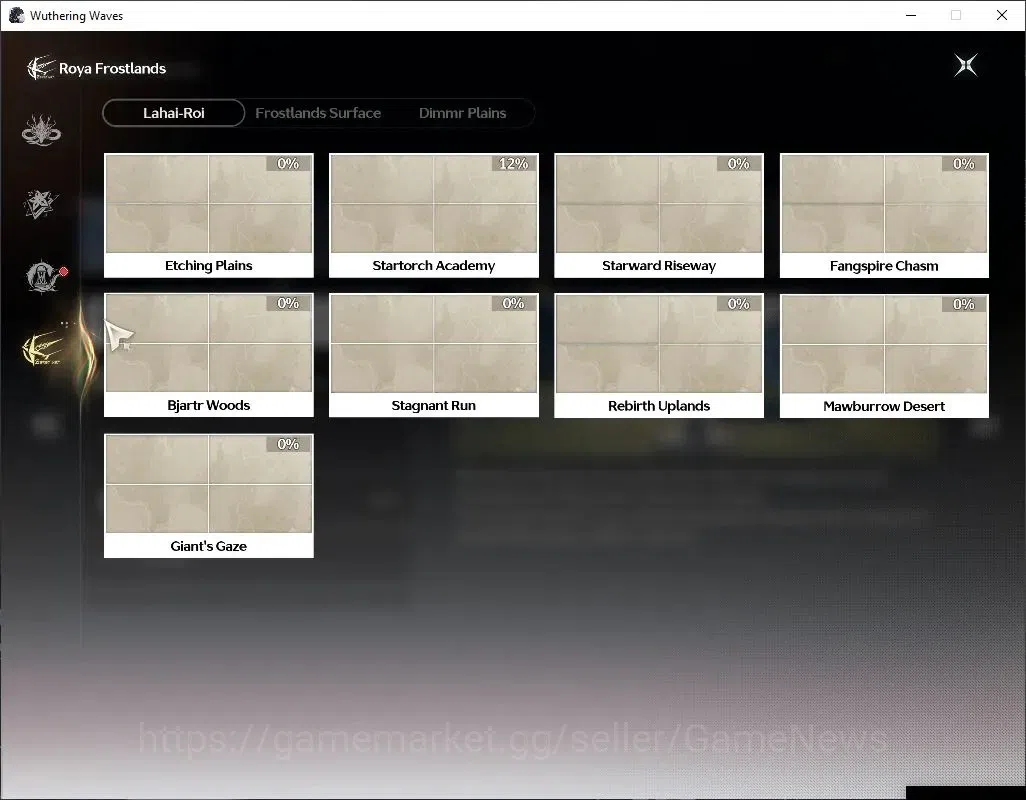Open the Stagnant Run map card
Screen dimensions: 1026x800
tap(434, 355)
